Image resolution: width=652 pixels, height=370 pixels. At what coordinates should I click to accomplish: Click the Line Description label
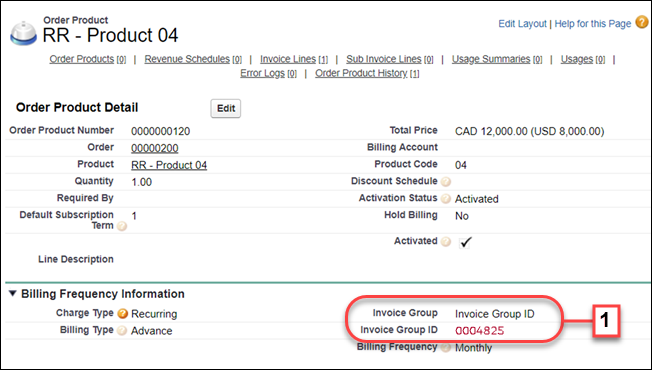pos(76,259)
